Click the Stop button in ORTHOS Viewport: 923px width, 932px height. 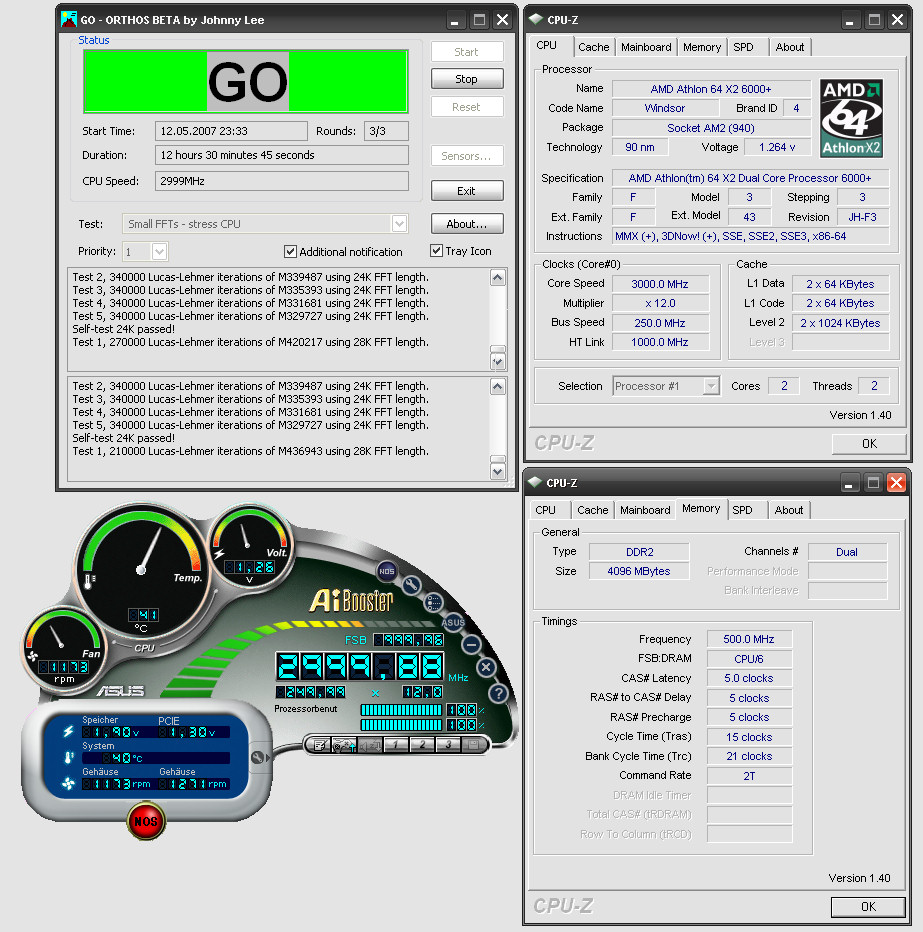click(467, 79)
